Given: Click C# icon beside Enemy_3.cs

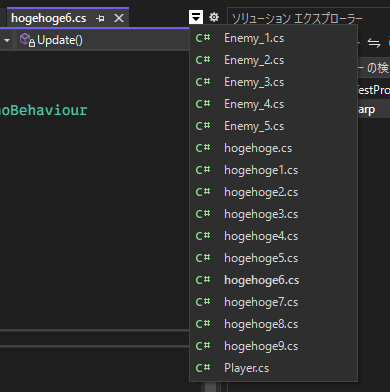Looking at the screenshot, I should click(203, 82).
